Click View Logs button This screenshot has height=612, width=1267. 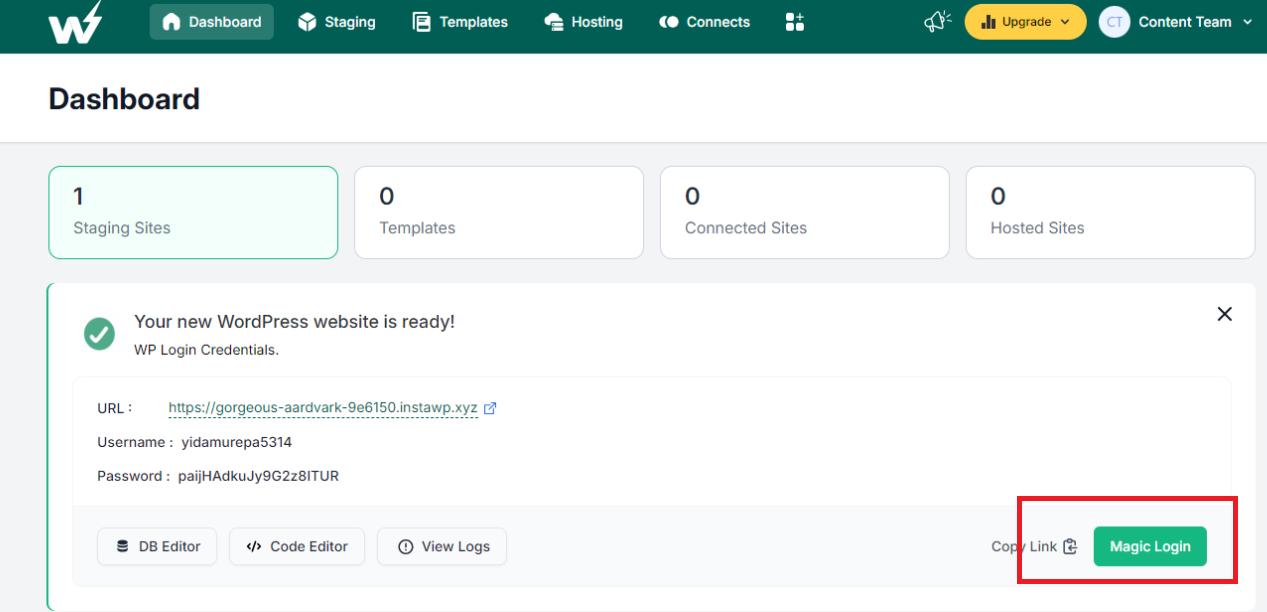[x=442, y=546]
